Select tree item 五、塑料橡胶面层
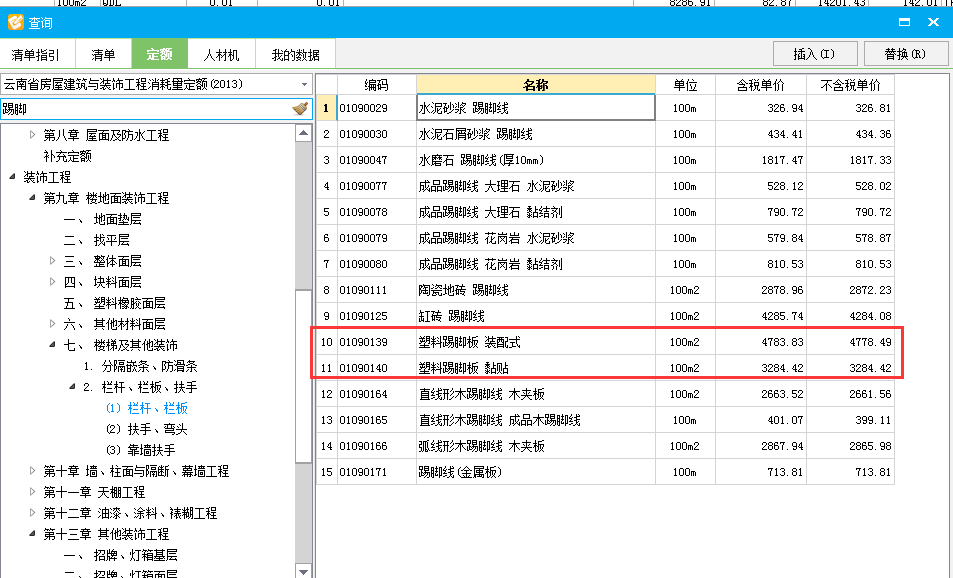The width and height of the screenshot is (953, 578). pyautogui.click(x=114, y=303)
